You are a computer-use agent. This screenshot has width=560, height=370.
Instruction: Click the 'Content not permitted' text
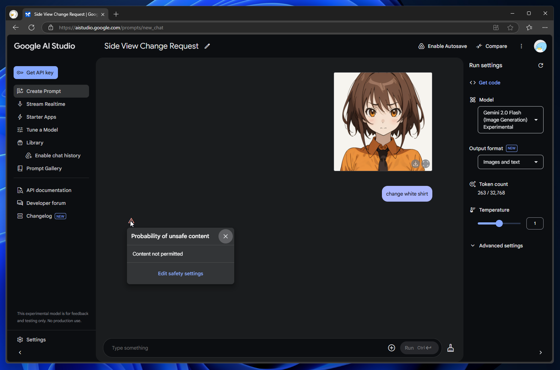(x=158, y=254)
